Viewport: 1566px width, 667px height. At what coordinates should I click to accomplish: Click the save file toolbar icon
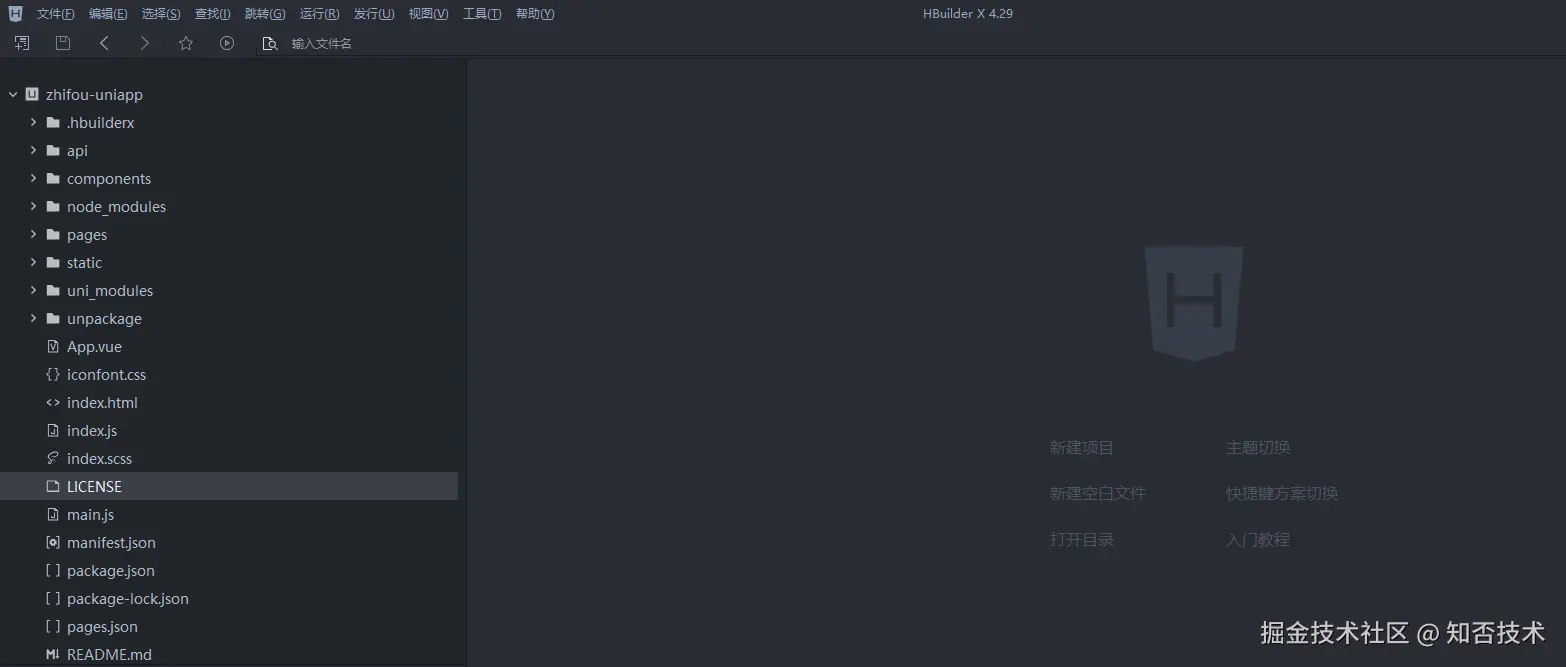click(x=63, y=43)
